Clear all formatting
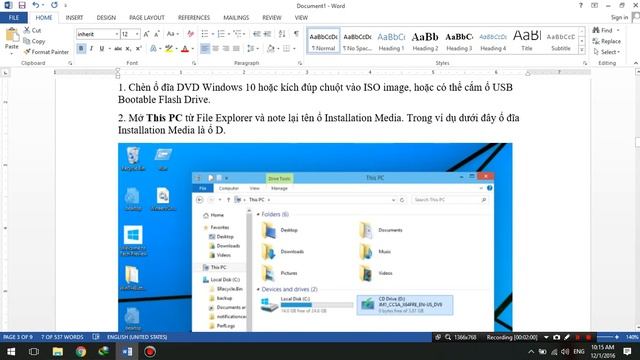Screen dimensions: 640x360 point(190,34)
